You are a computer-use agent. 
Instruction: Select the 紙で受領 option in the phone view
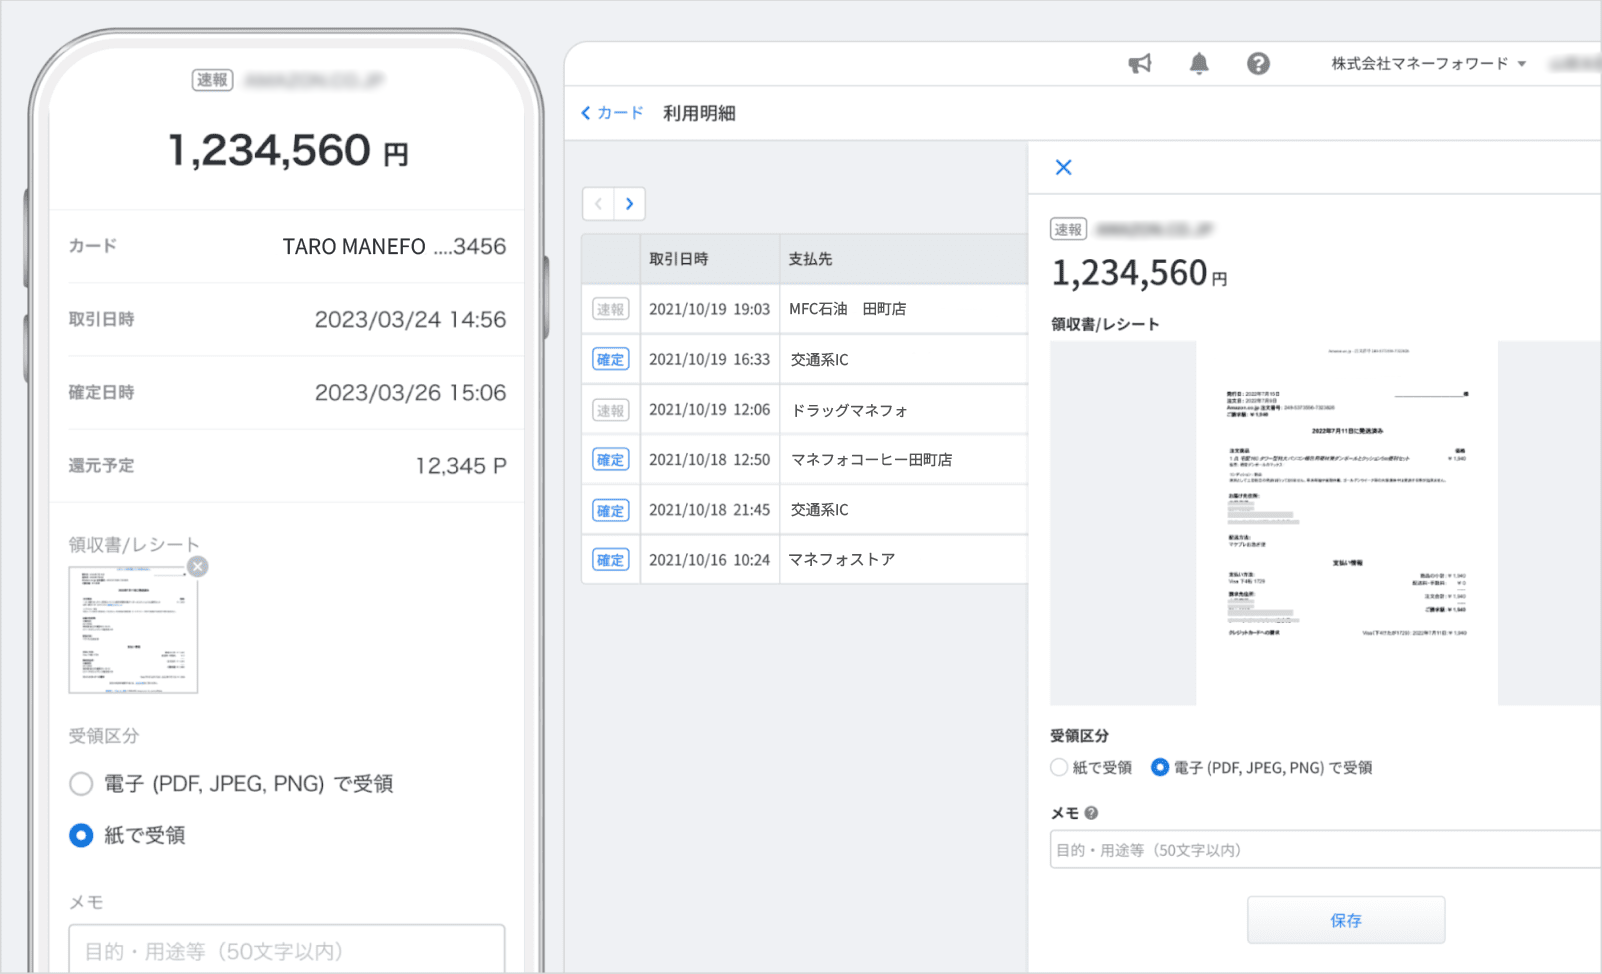[x=81, y=835]
